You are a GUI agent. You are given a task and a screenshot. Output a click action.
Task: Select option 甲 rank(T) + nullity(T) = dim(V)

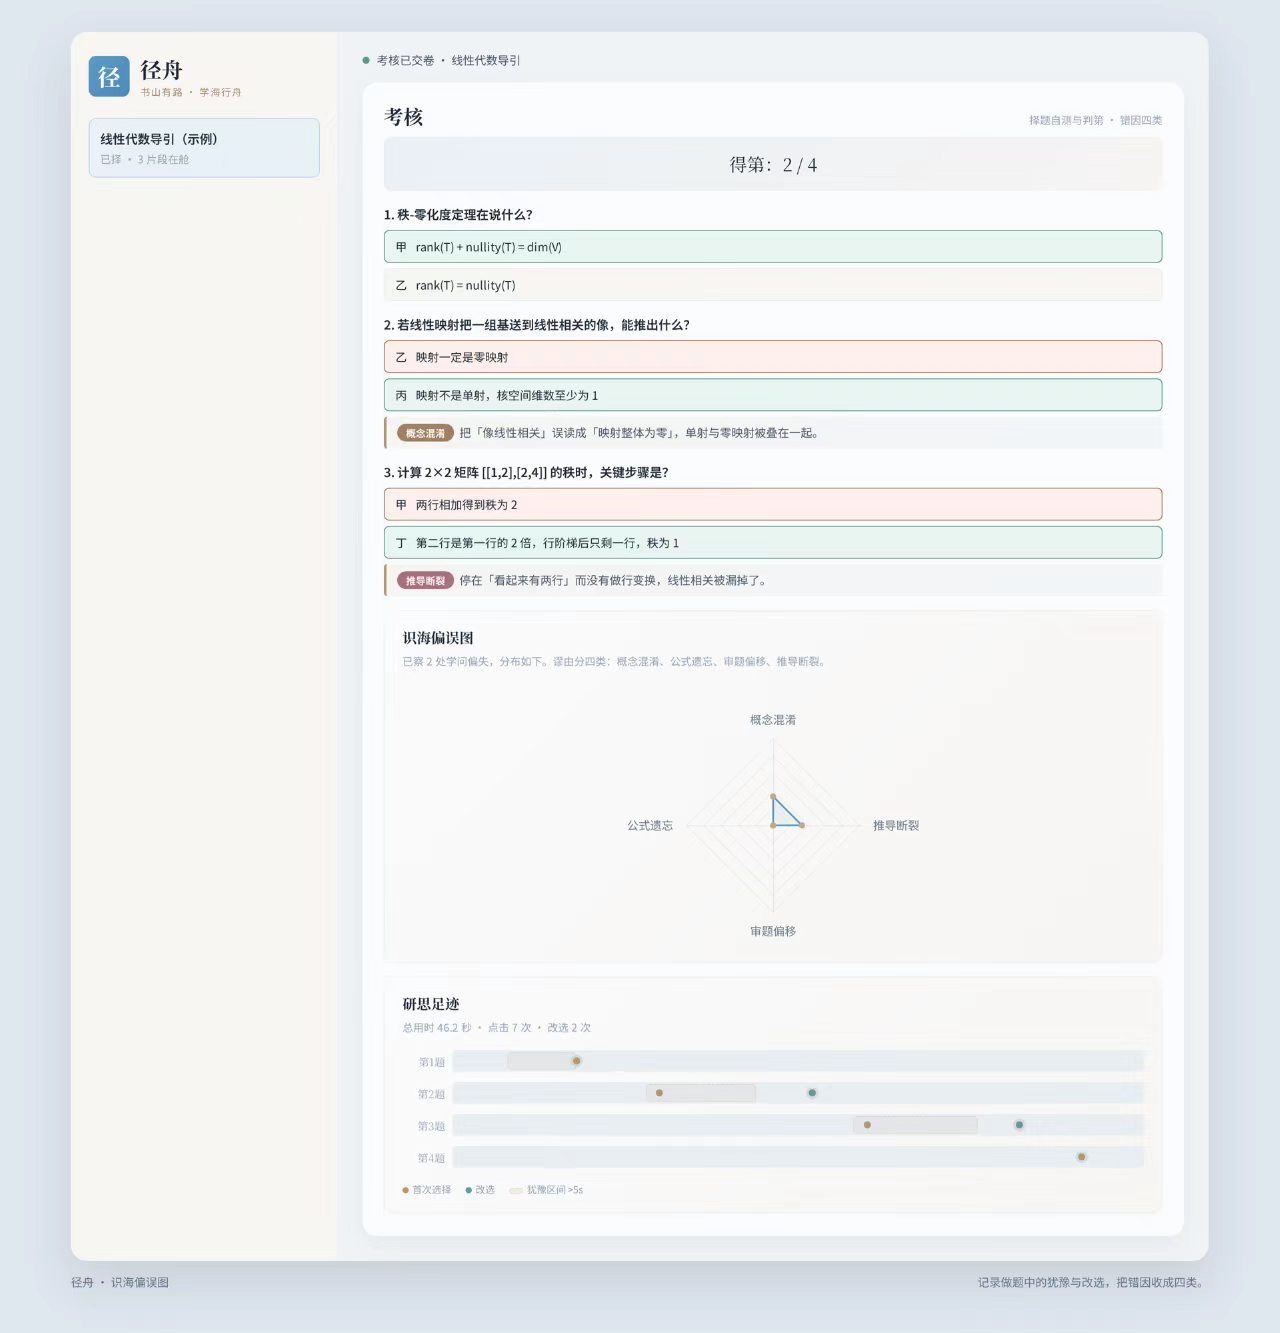click(x=773, y=247)
